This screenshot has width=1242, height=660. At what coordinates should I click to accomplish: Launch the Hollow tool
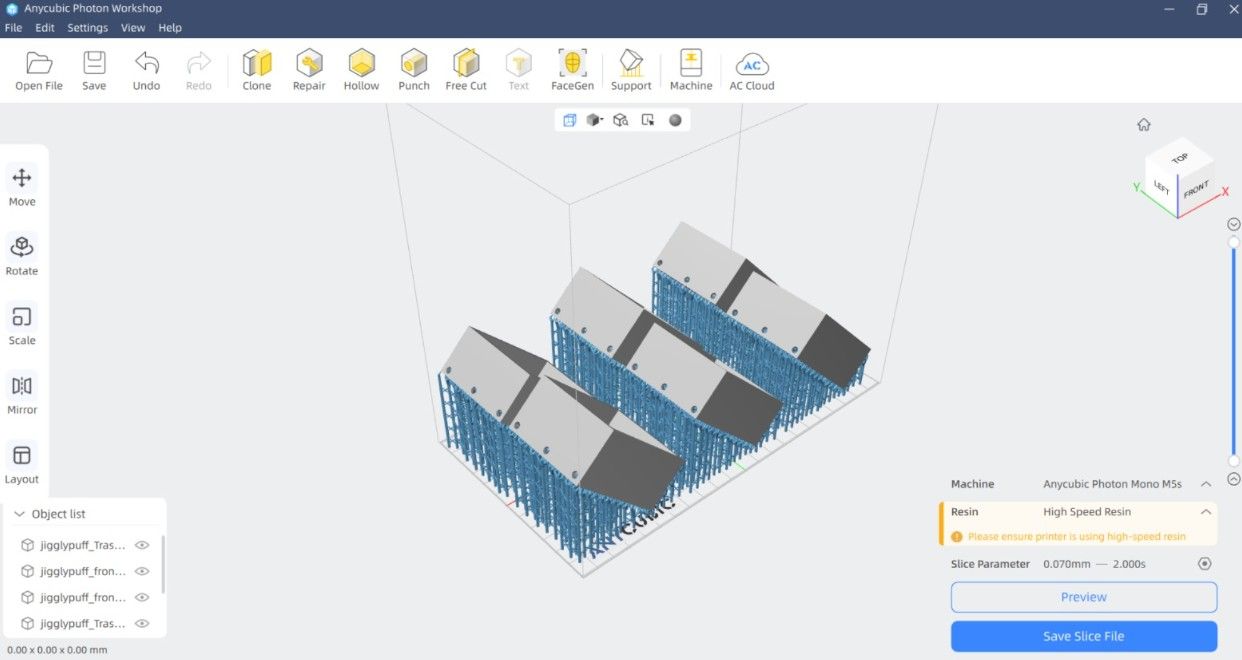click(361, 70)
